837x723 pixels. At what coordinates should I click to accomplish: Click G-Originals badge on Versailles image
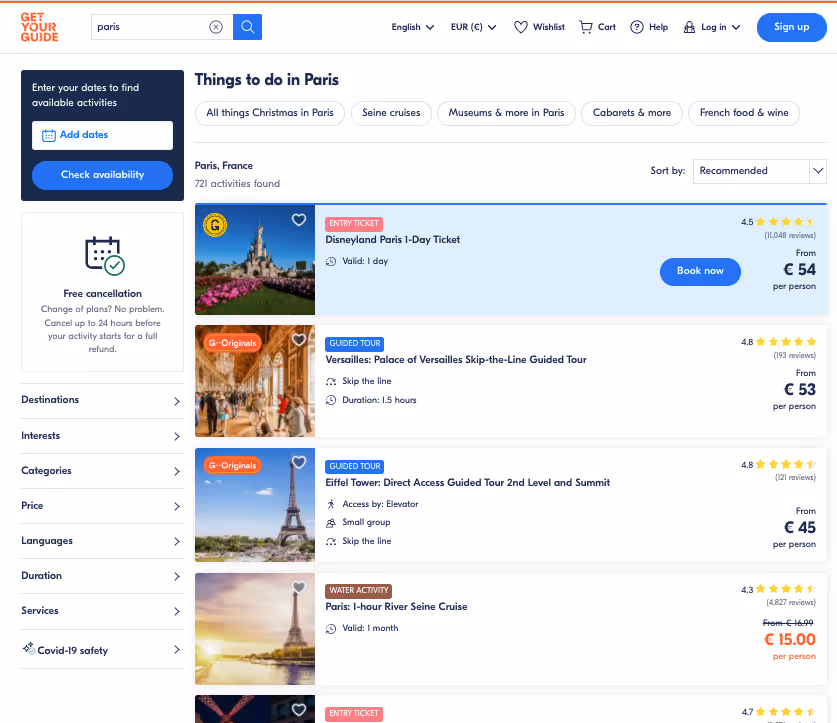pos(232,343)
